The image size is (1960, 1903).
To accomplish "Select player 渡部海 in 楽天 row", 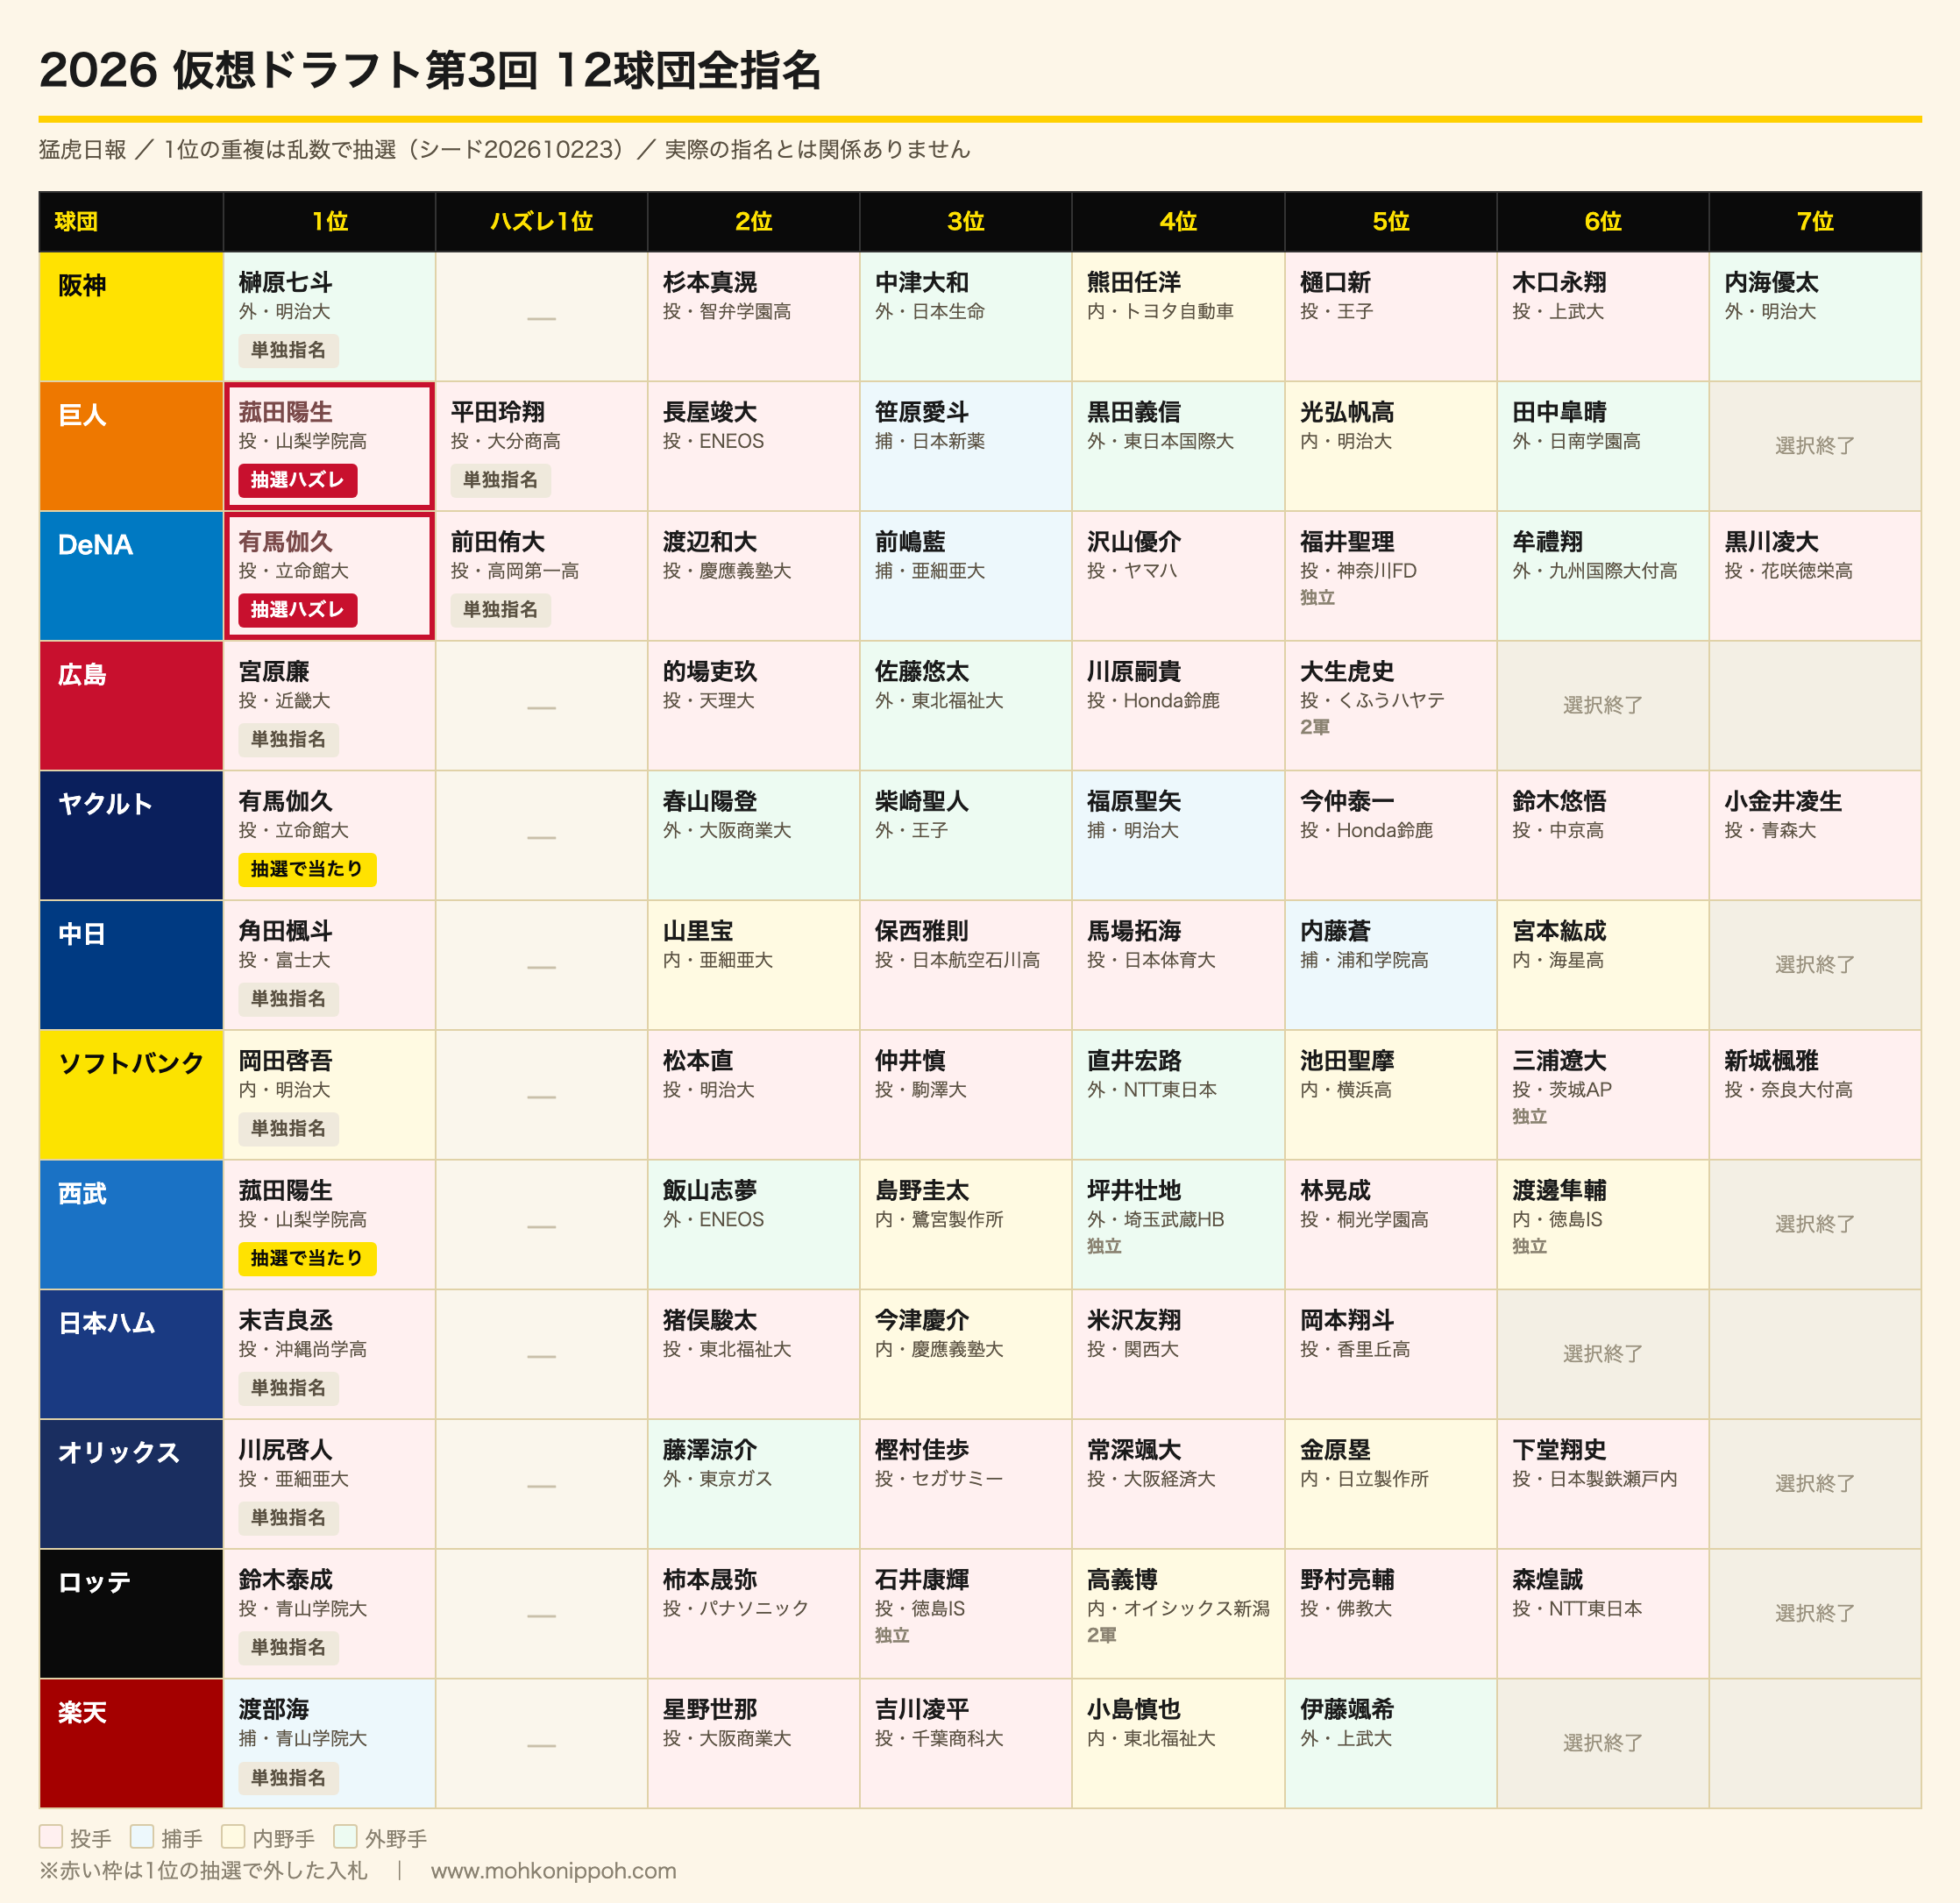I will (x=329, y=1742).
